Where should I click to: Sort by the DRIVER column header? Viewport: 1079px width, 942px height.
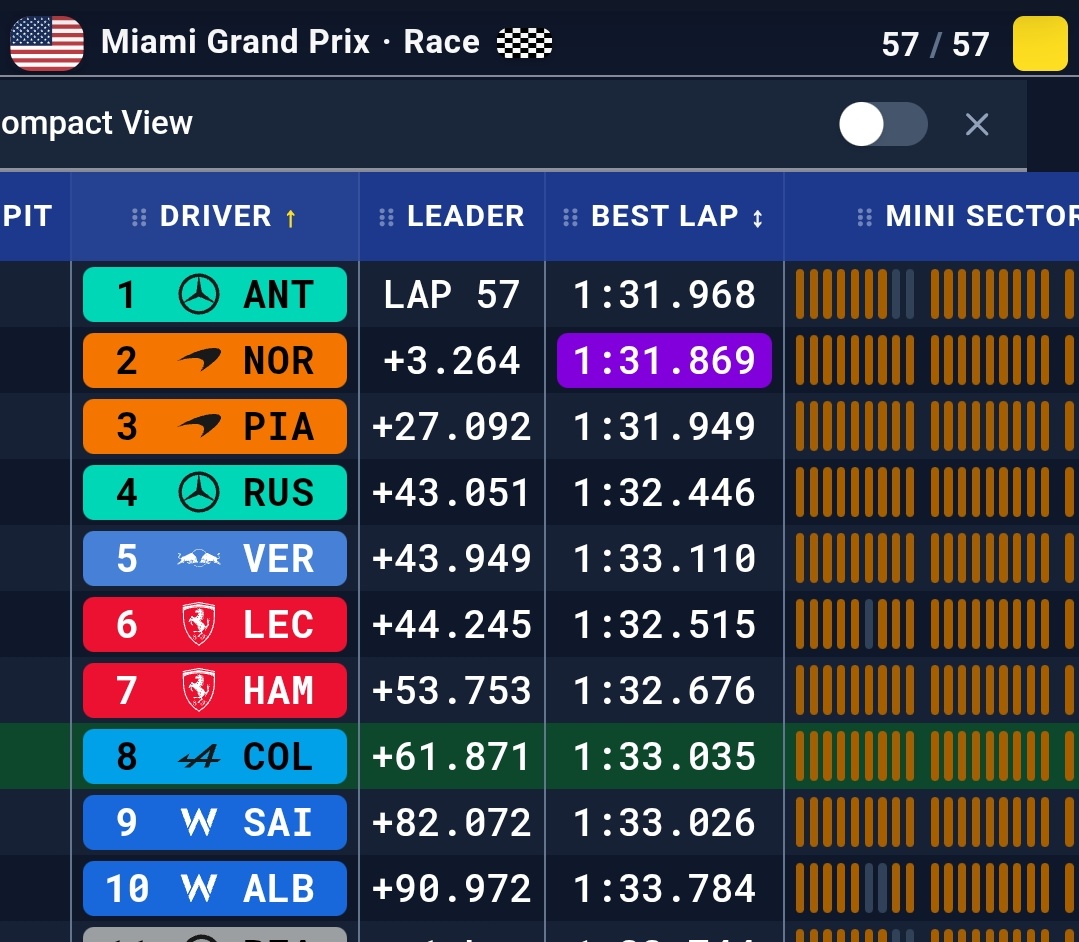215,217
